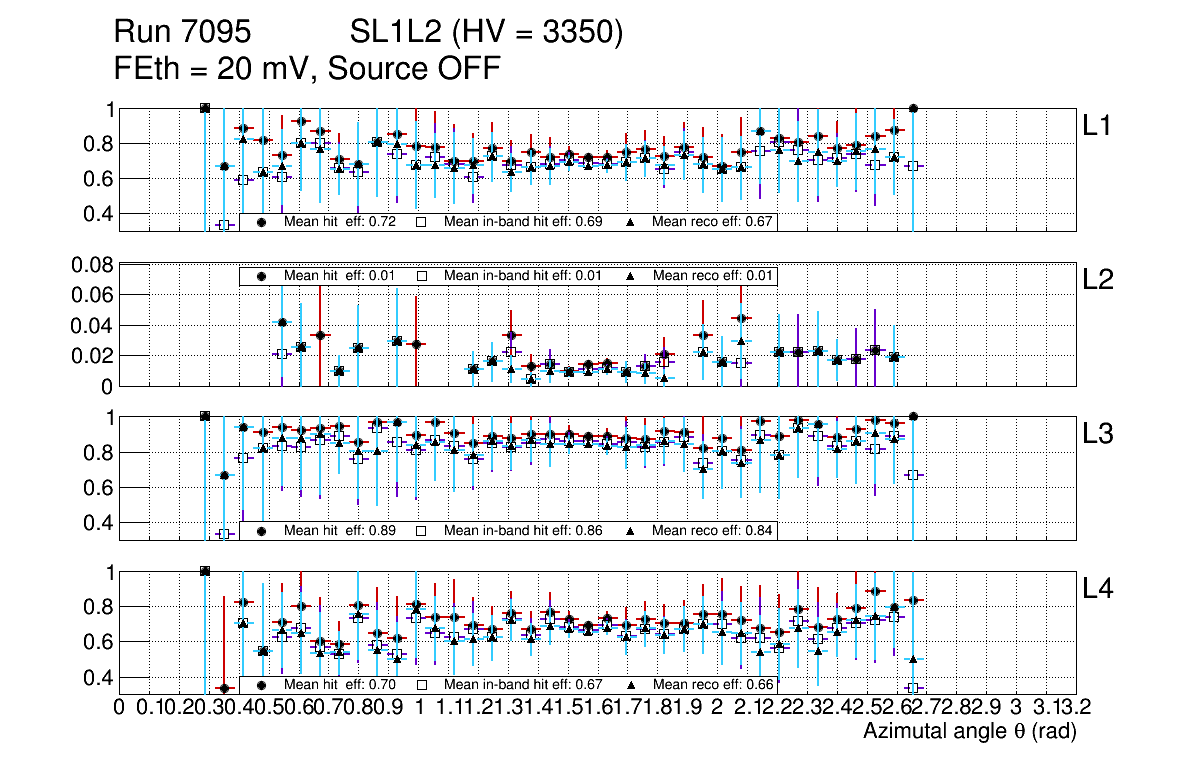The width and height of the screenshot is (1196, 772).
Task: Click the open square marker in L4 legend
Action: [x=422, y=685]
